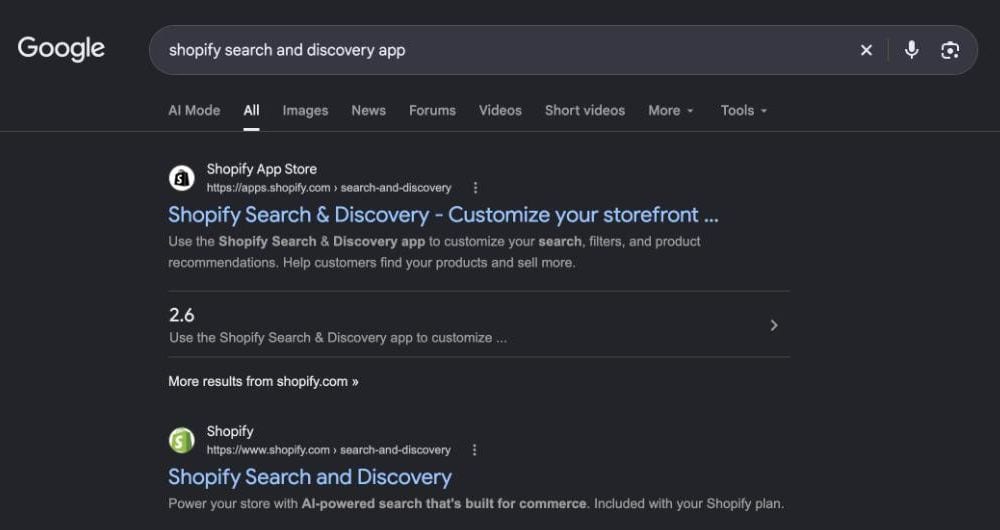Viewport: 1000px width, 530px height.
Task: Click 'Use the Shopify Search & Discovery app to customize ...' sitelink text
Action: (x=338, y=338)
